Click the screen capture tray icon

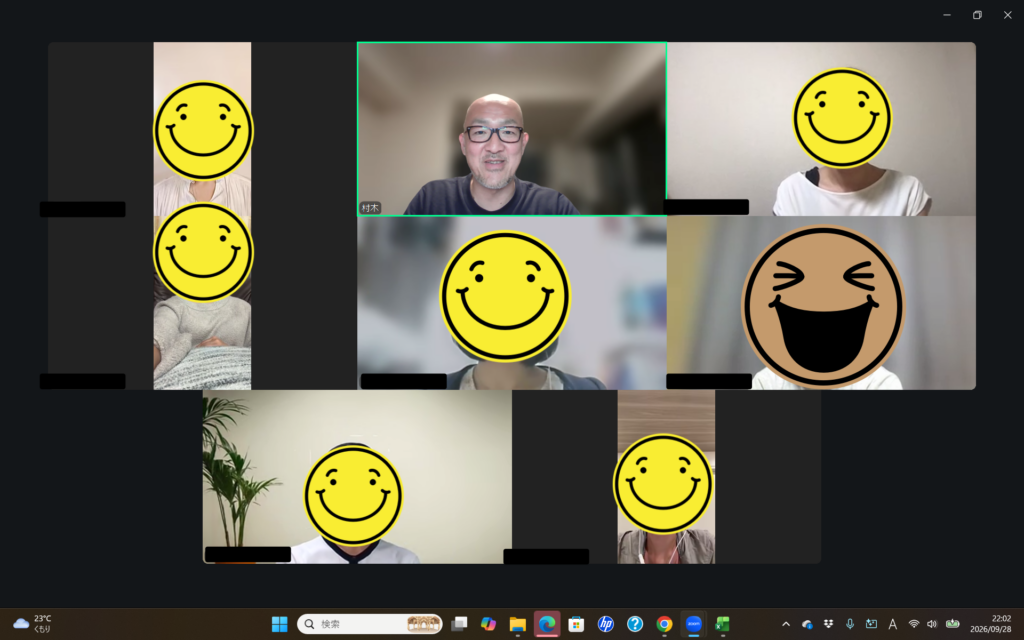[871, 624]
